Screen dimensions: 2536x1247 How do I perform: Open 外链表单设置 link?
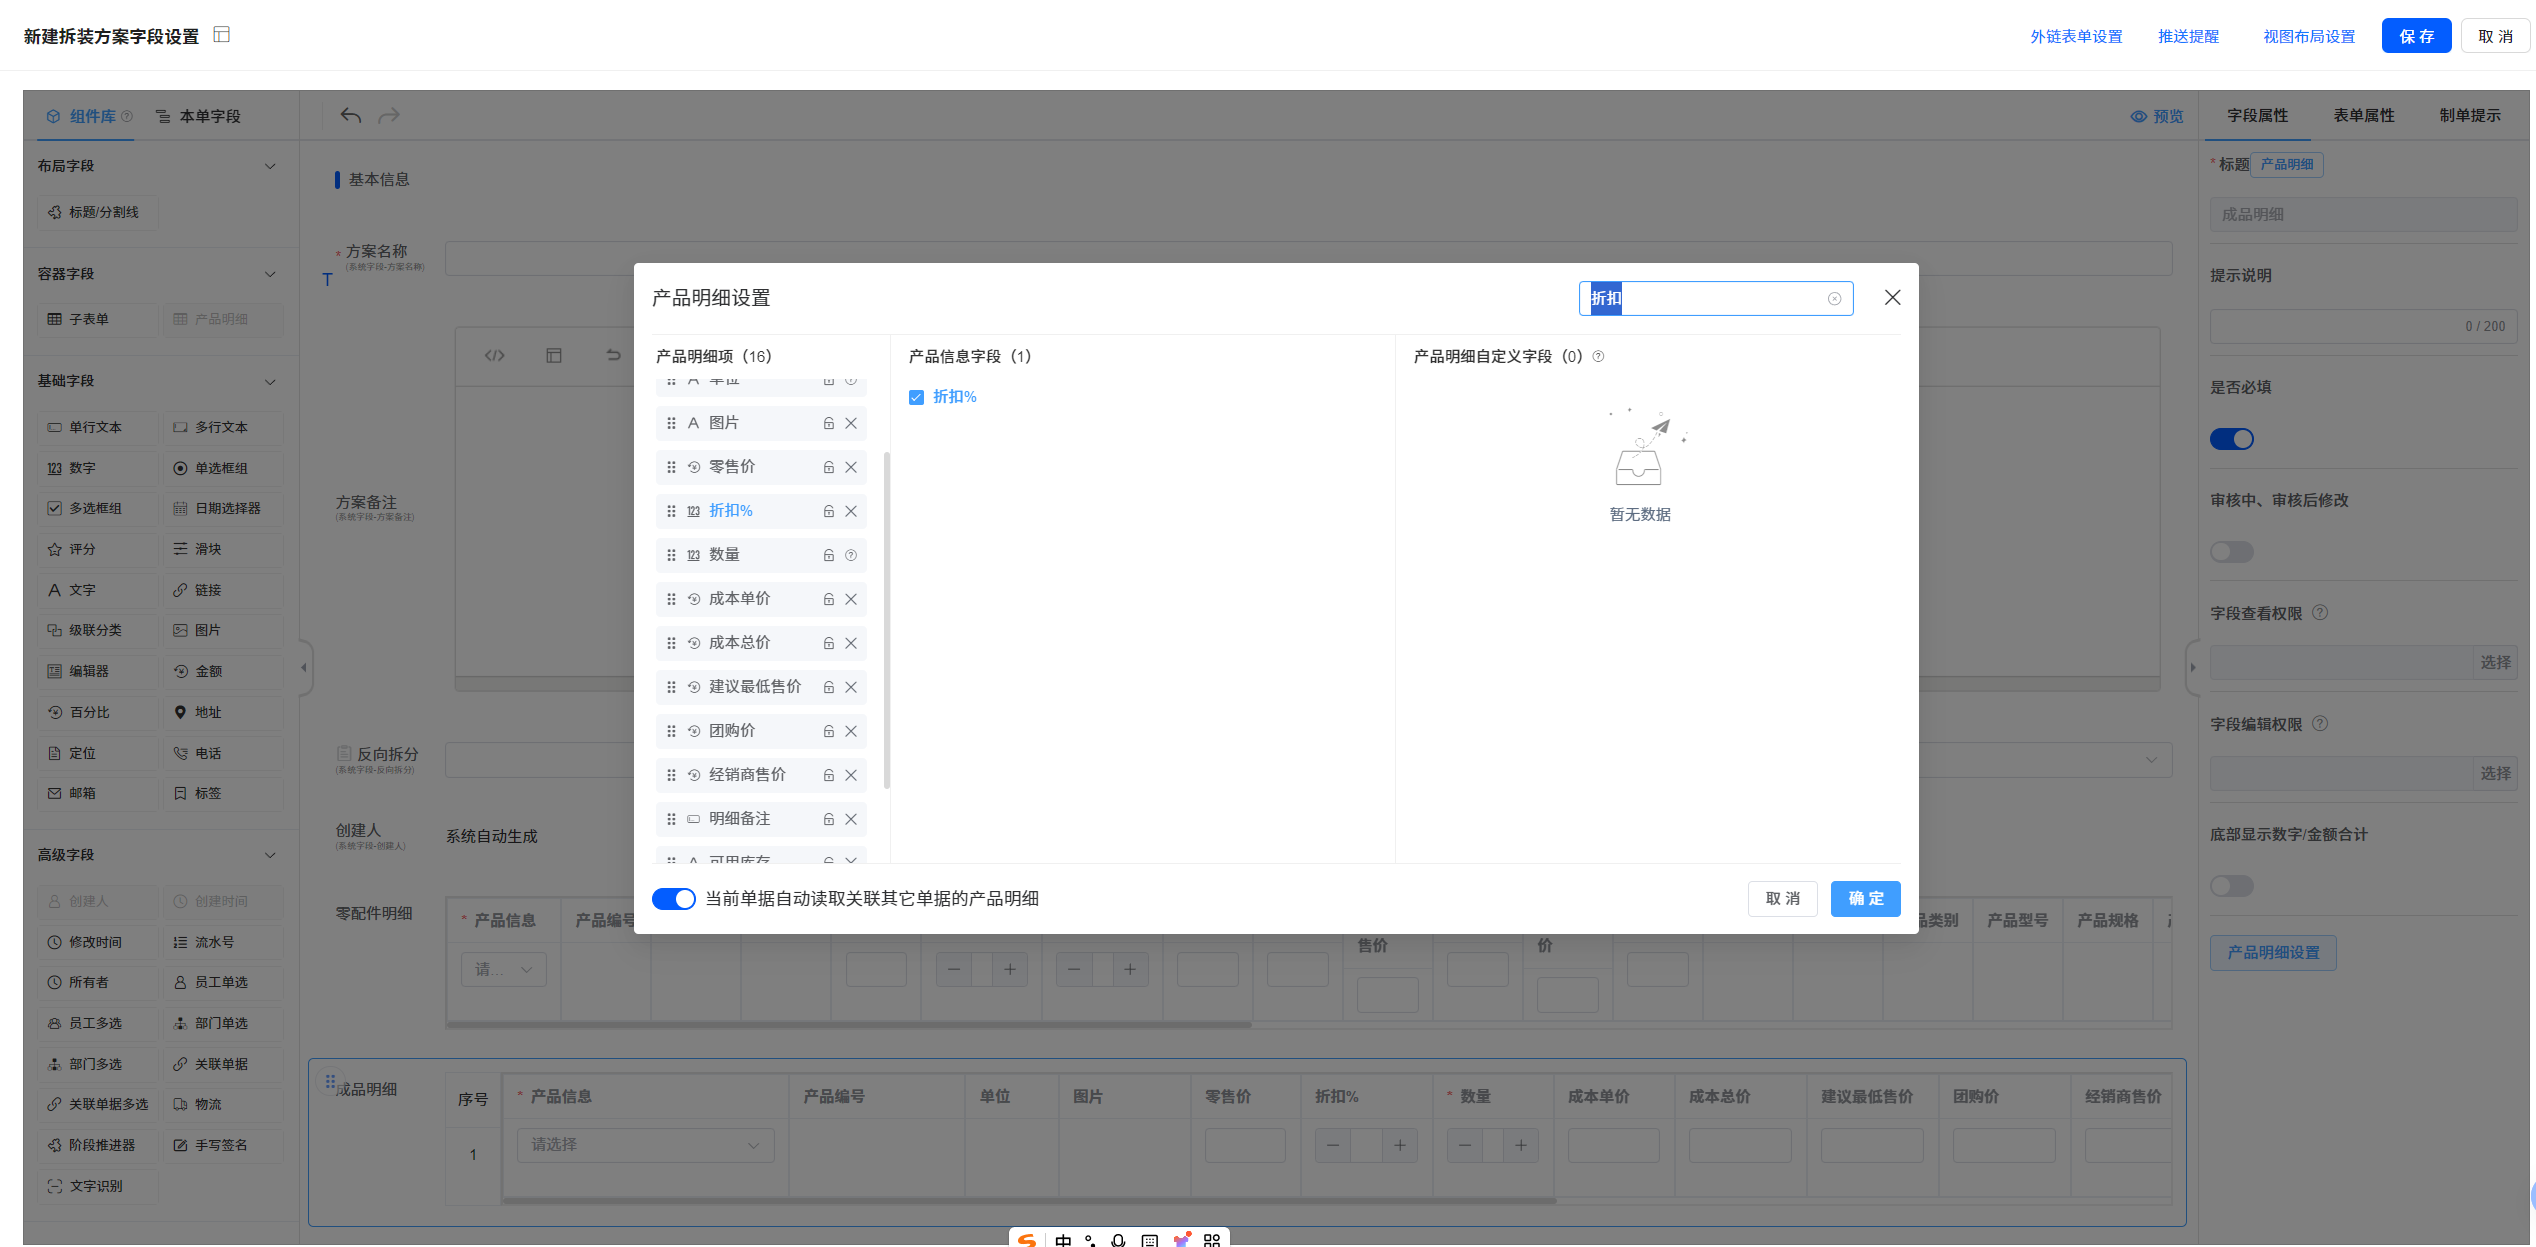(x=2075, y=37)
